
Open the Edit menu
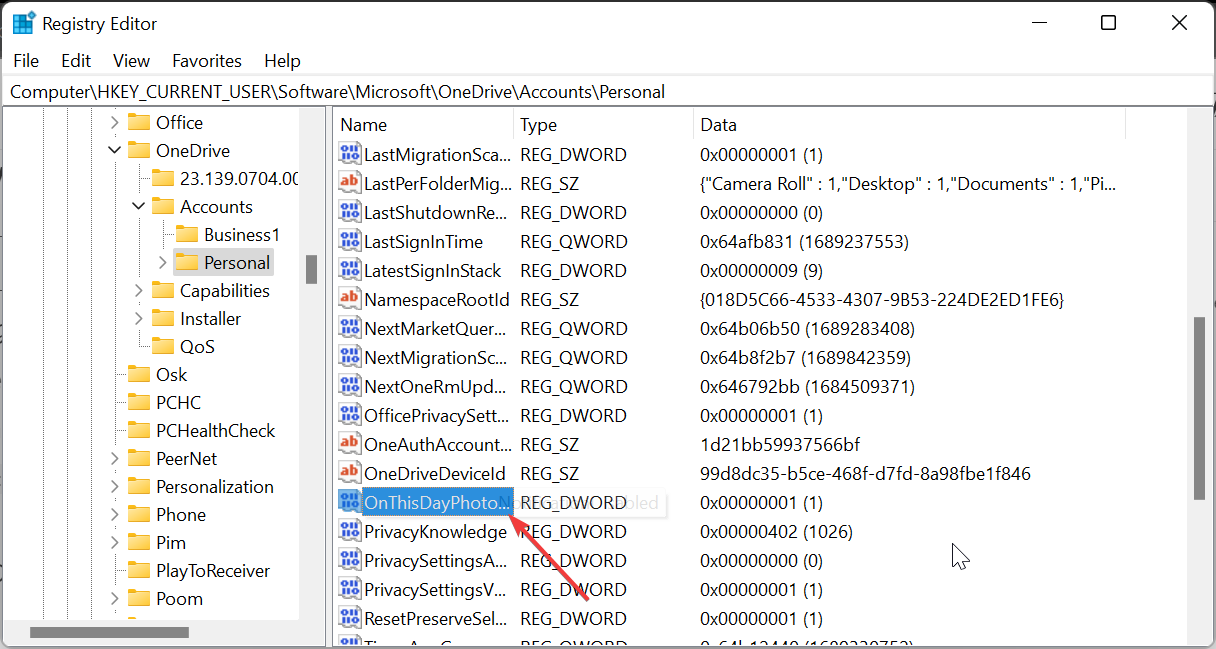coord(76,61)
